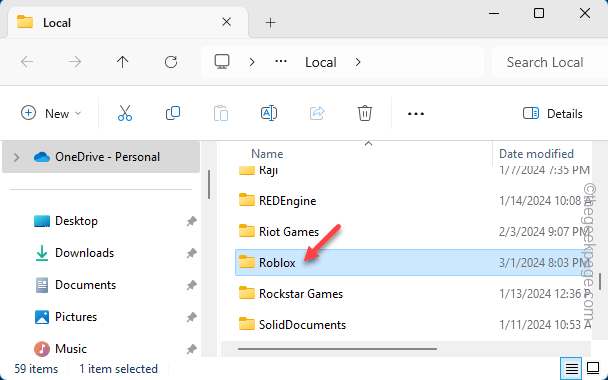The width and height of the screenshot is (608, 380).
Task: Click the navigation pane vertical scrollbar
Action: 209,185
